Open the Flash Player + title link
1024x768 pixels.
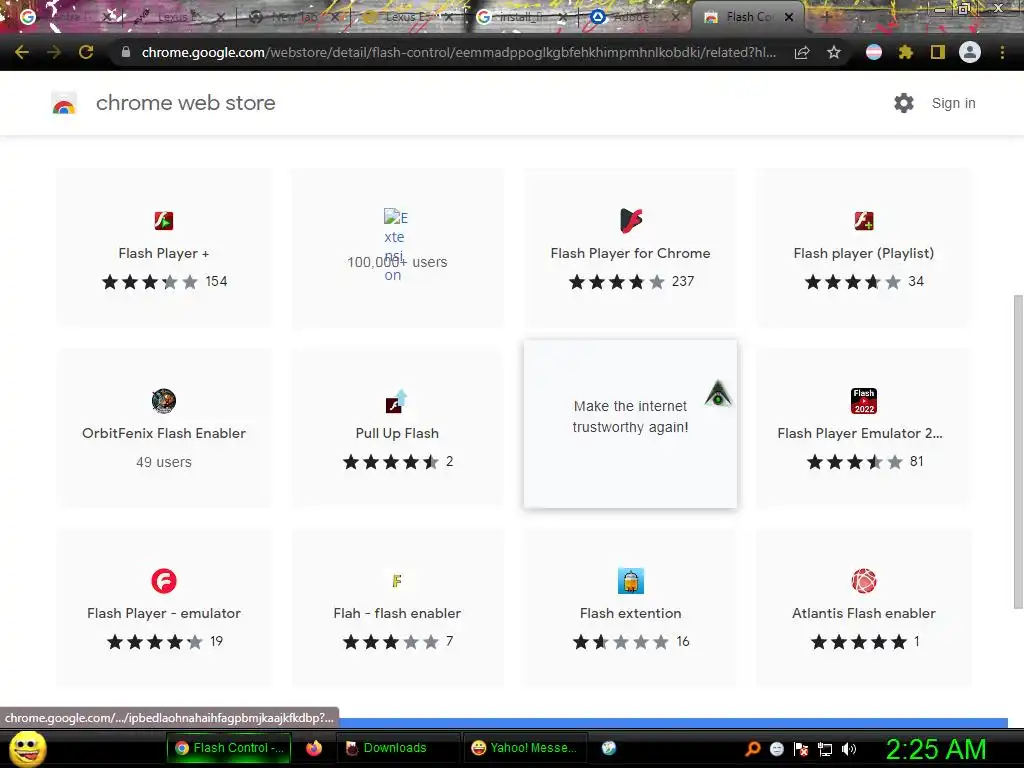coord(164,253)
